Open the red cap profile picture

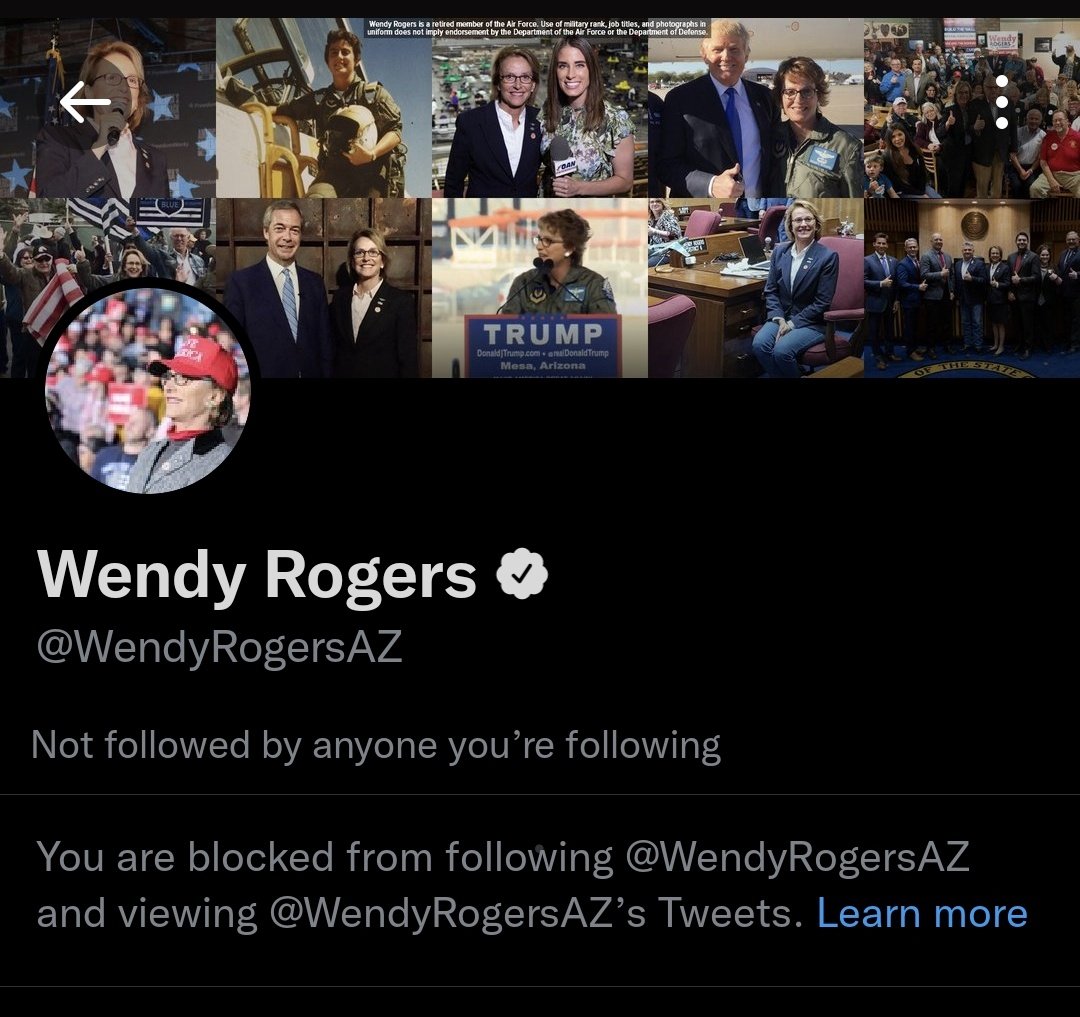tap(148, 390)
